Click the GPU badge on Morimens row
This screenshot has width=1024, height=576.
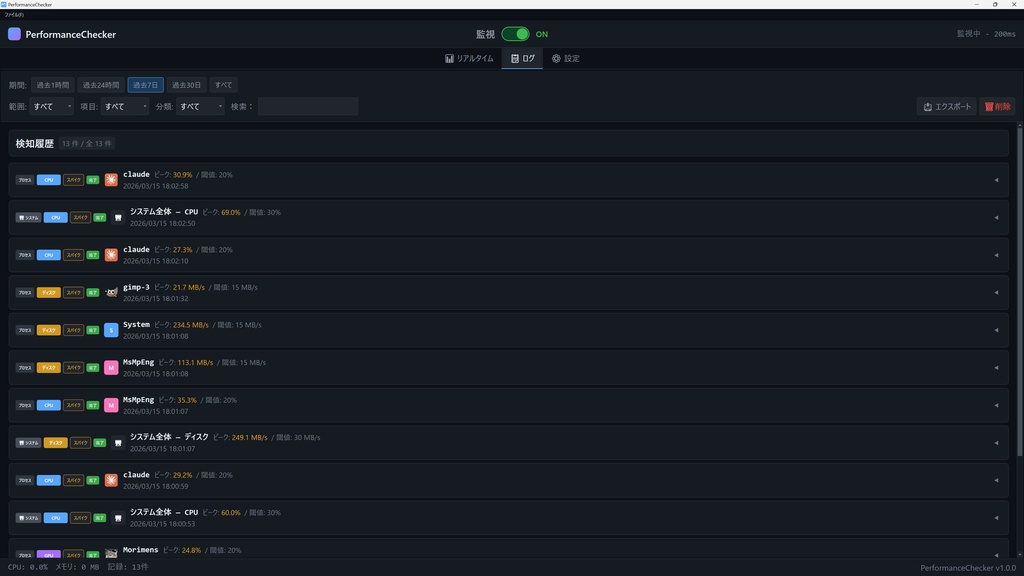pyautogui.click(x=48, y=554)
